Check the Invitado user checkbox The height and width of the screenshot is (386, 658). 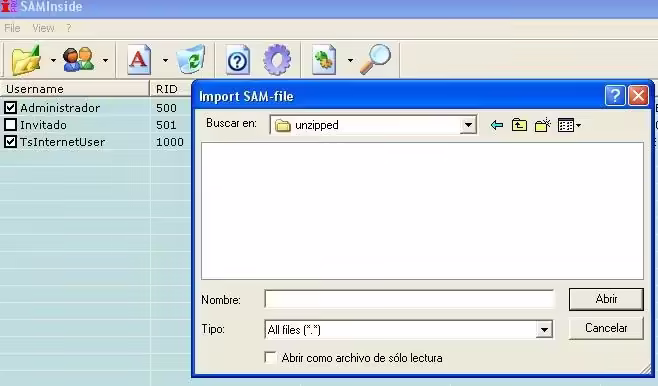[x=10, y=125]
